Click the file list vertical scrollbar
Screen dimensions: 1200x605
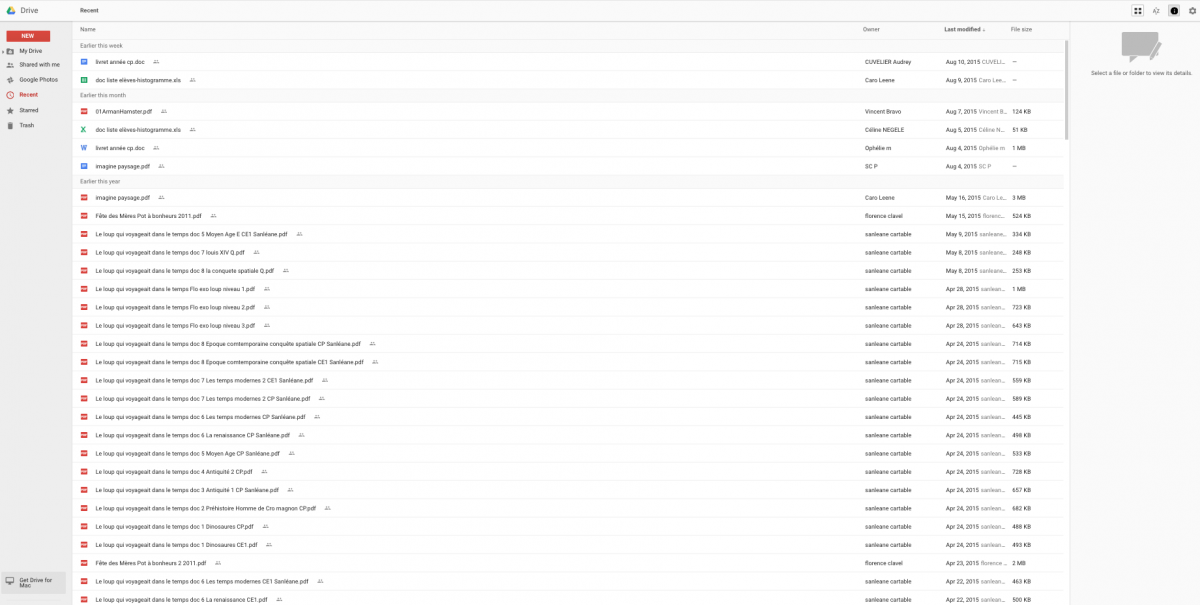coord(1065,90)
